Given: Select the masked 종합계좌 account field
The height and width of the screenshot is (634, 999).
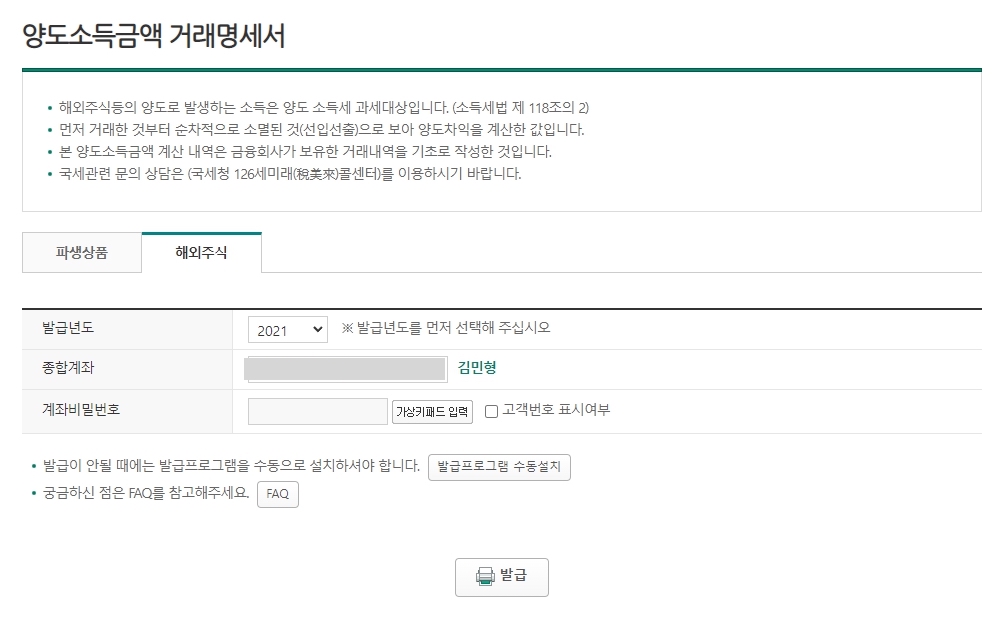Looking at the screenshot, I should click(x=345, y=370).
